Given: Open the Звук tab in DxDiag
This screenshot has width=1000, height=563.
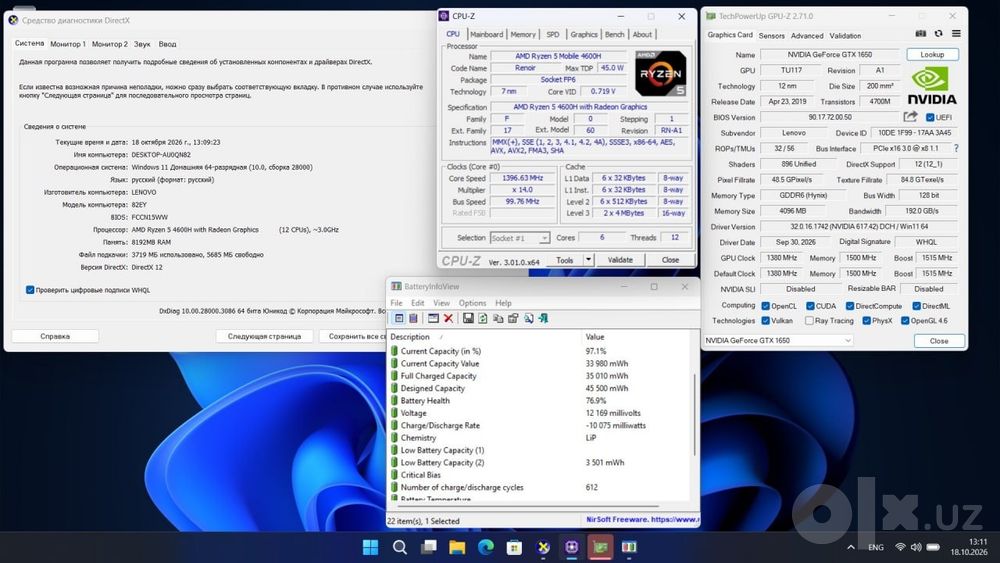Looking at the screenshot, I should click(142, 44).
